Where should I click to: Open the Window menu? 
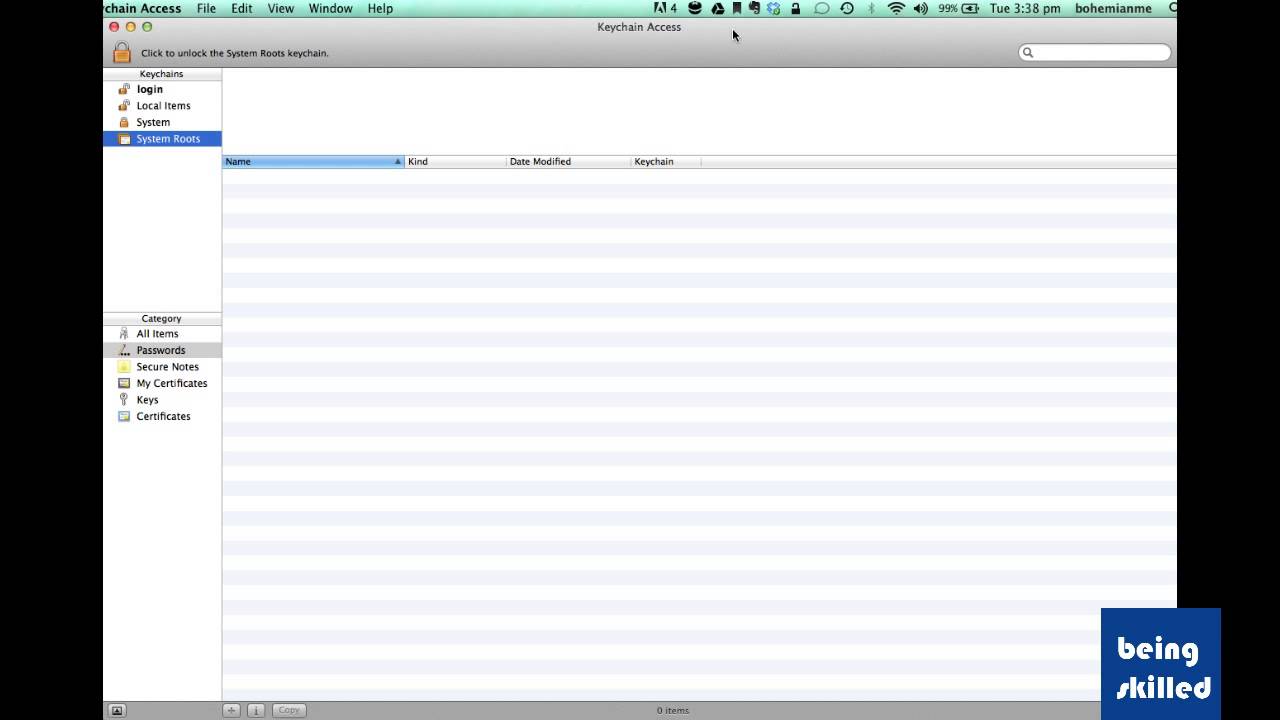coord(330,8)
